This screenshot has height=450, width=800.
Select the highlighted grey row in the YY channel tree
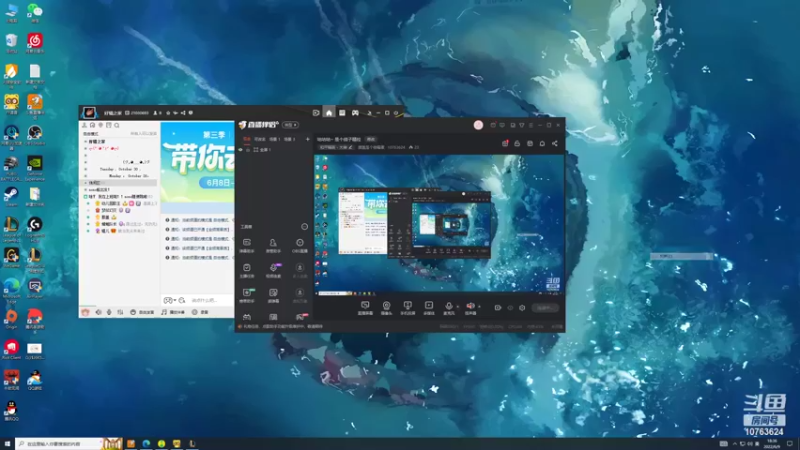(x=119, y=183)
